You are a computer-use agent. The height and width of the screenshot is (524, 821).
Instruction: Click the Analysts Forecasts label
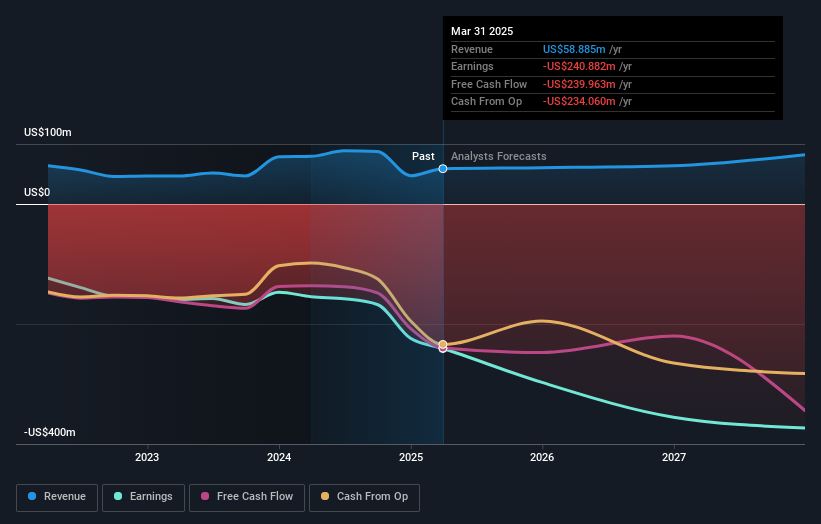498,156
